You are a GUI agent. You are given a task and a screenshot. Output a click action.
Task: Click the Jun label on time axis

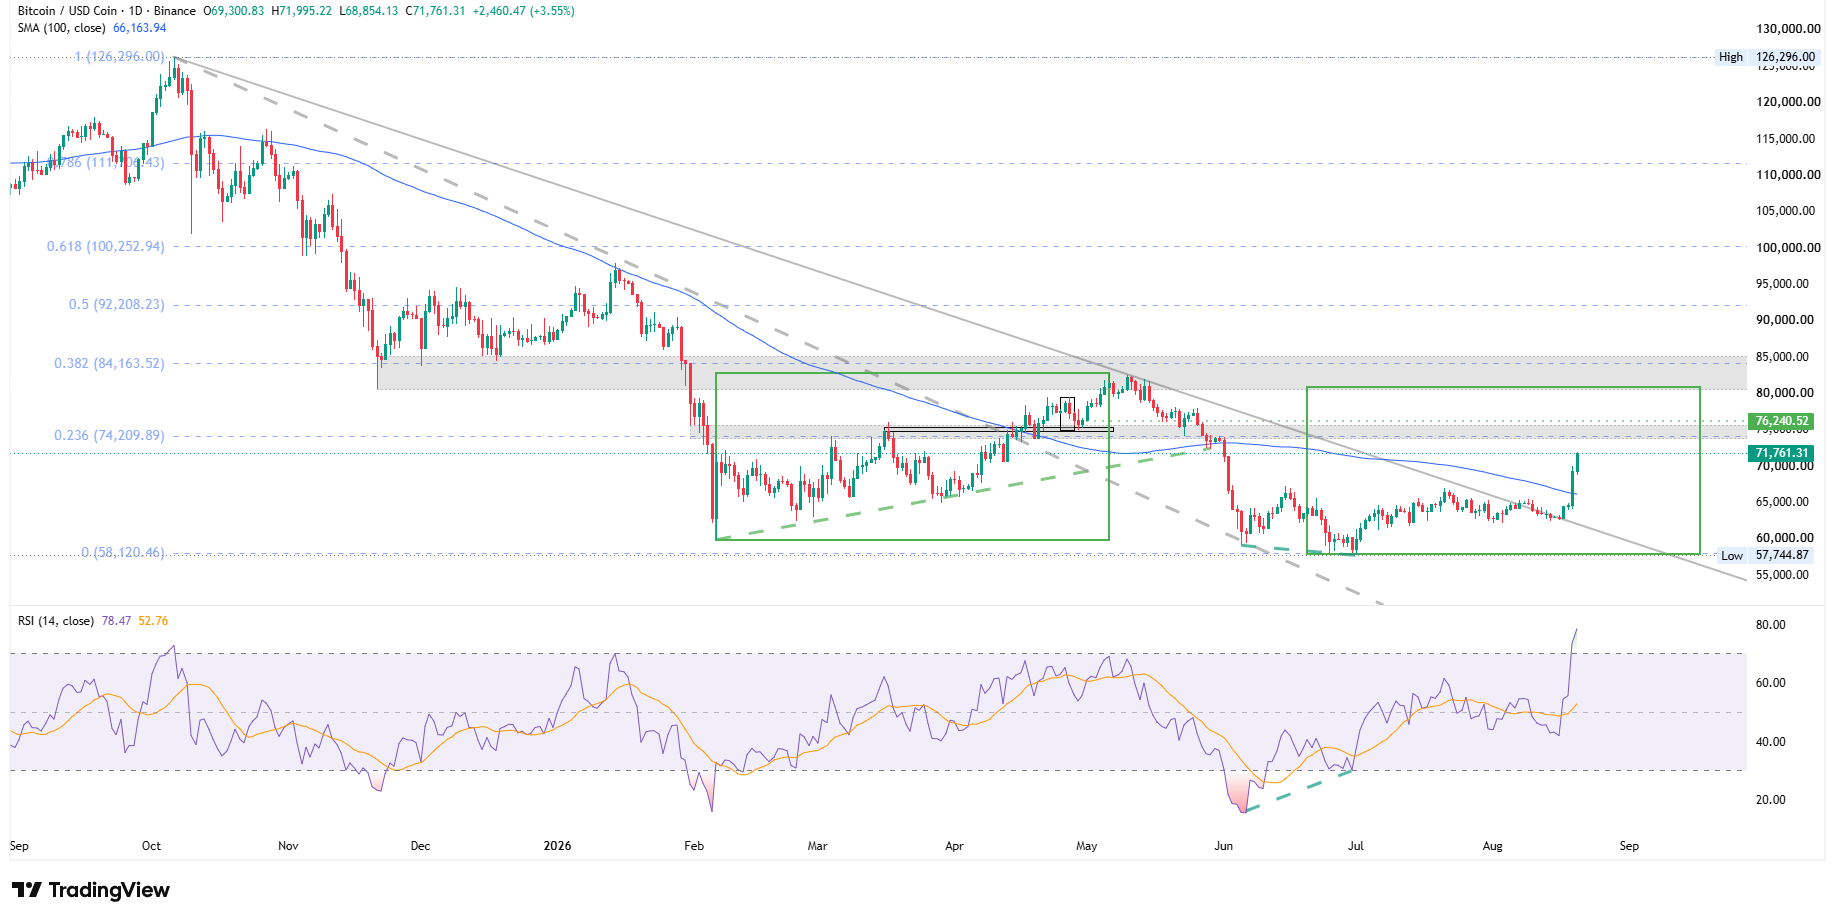pyautogui.click(x=1223, y=846)
